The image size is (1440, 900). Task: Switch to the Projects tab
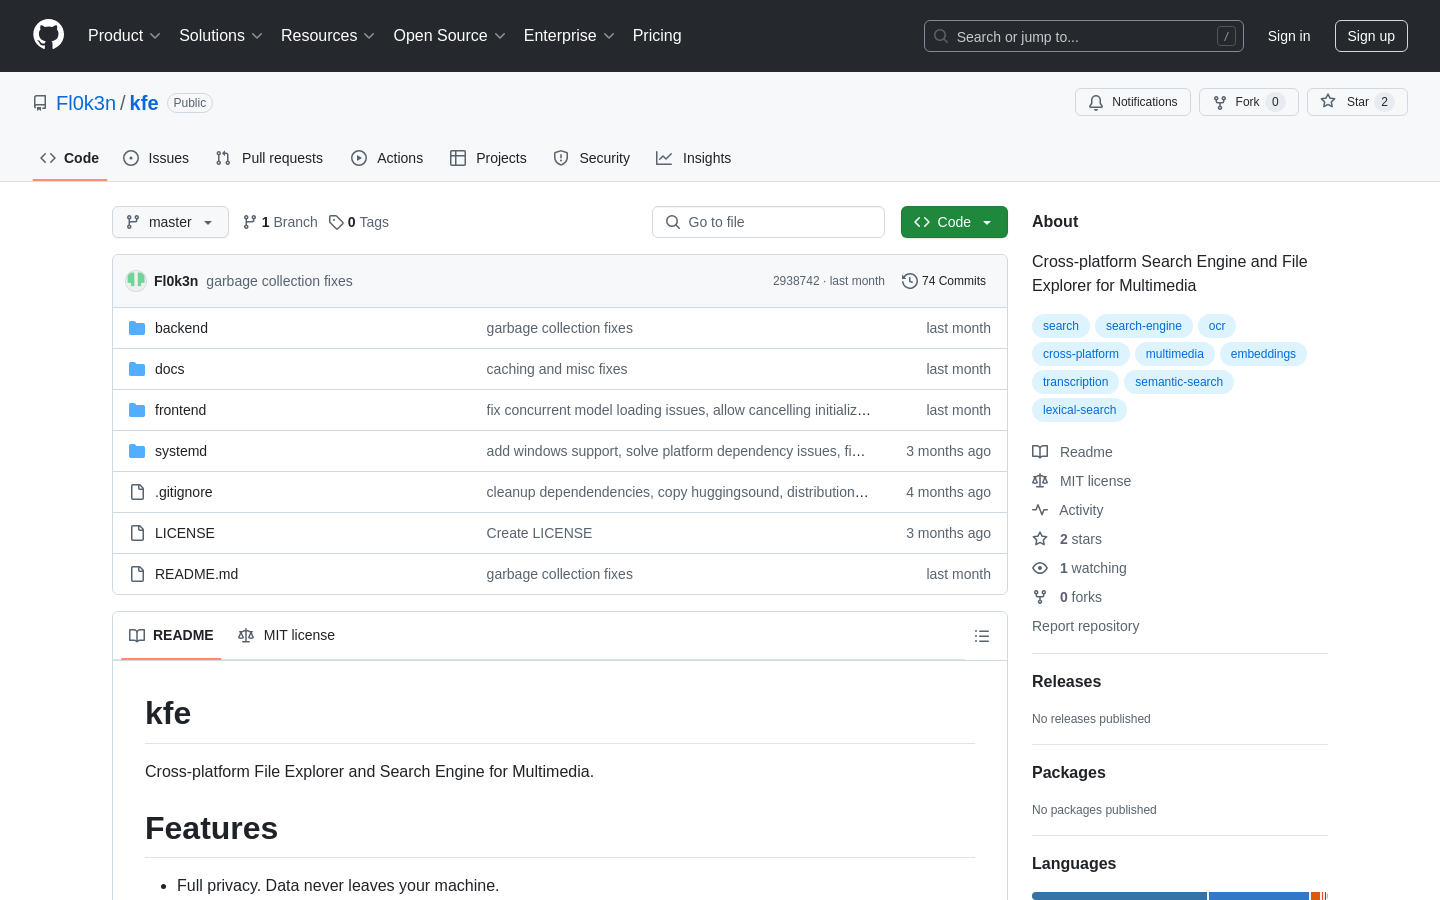coord(488,158)
